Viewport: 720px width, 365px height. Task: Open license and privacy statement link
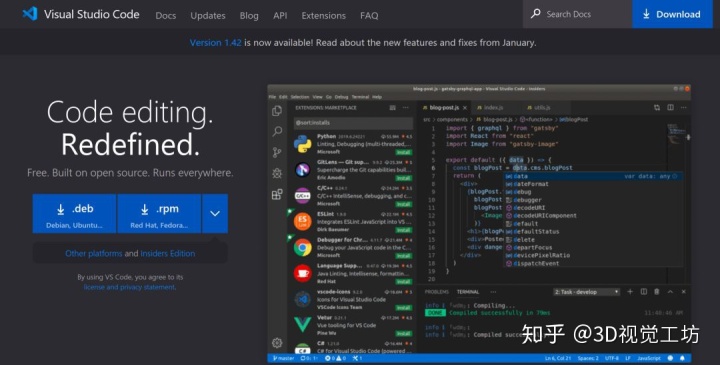coord(129,287)
